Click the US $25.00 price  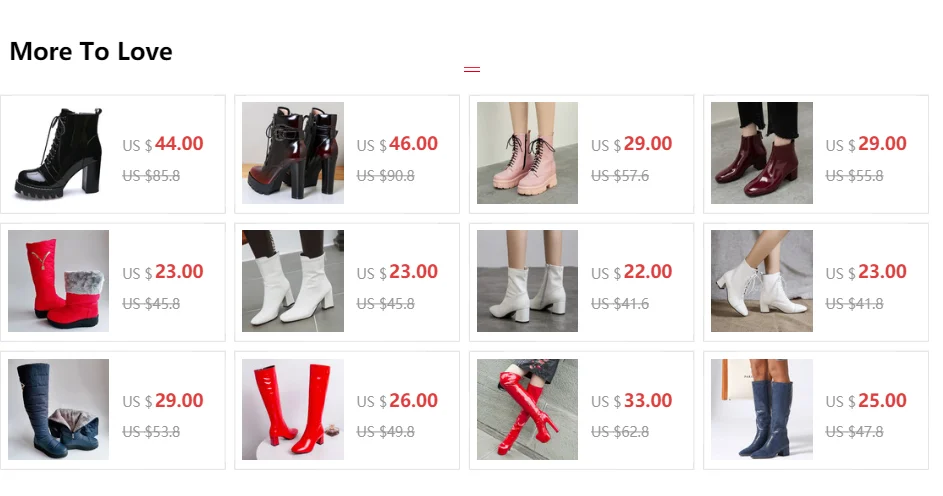pos(866,401)
